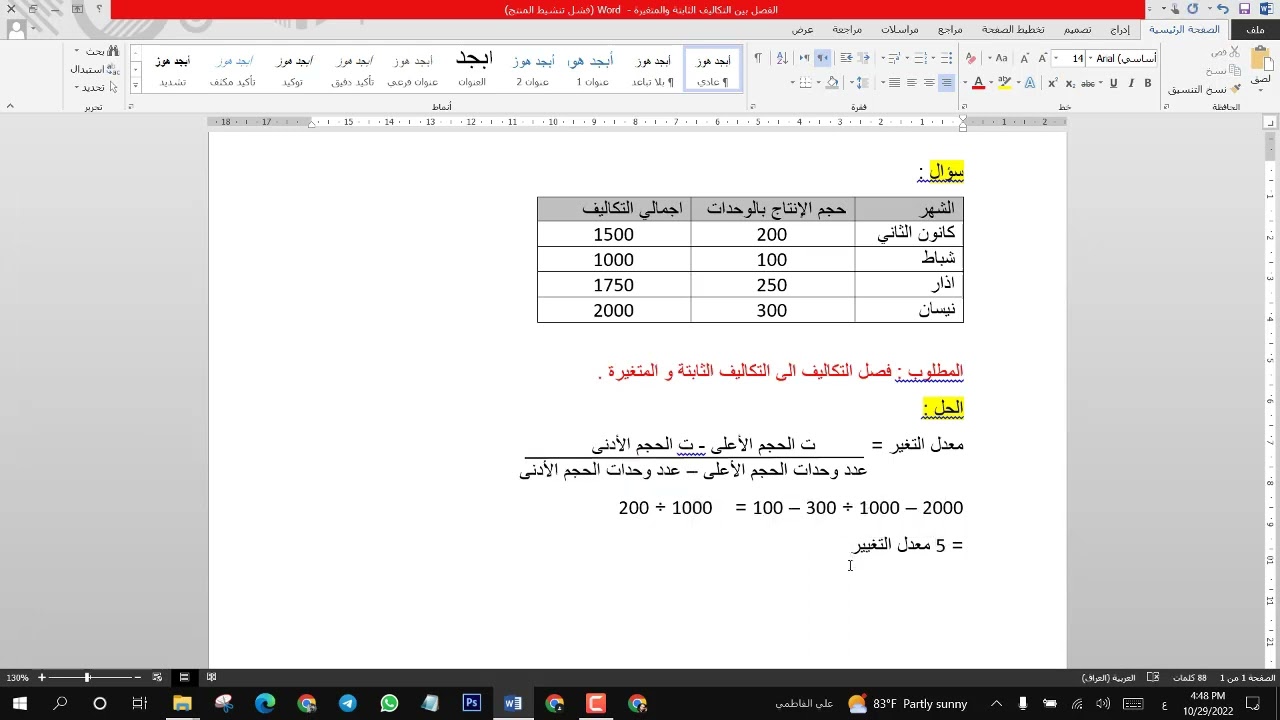The image size is (1280, 720).
Task: Click the Copy icon in the clipboard group
Action: pos(1234,70)
